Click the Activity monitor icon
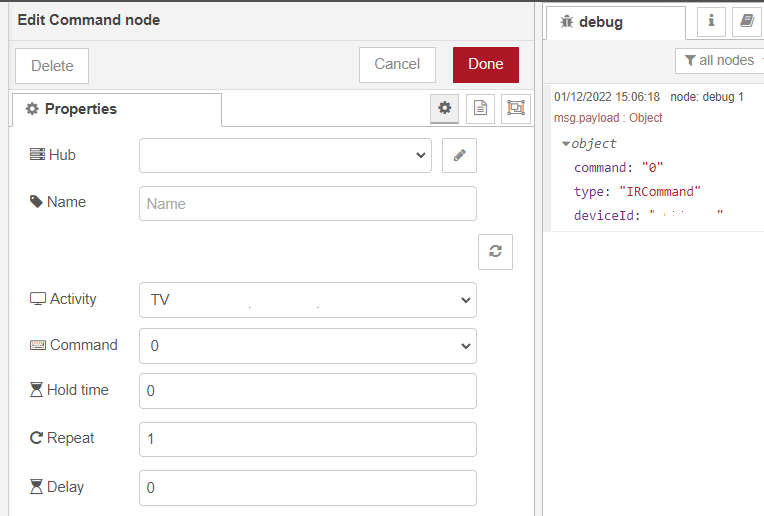Viewport: 764px width, 516px height. 38,299
